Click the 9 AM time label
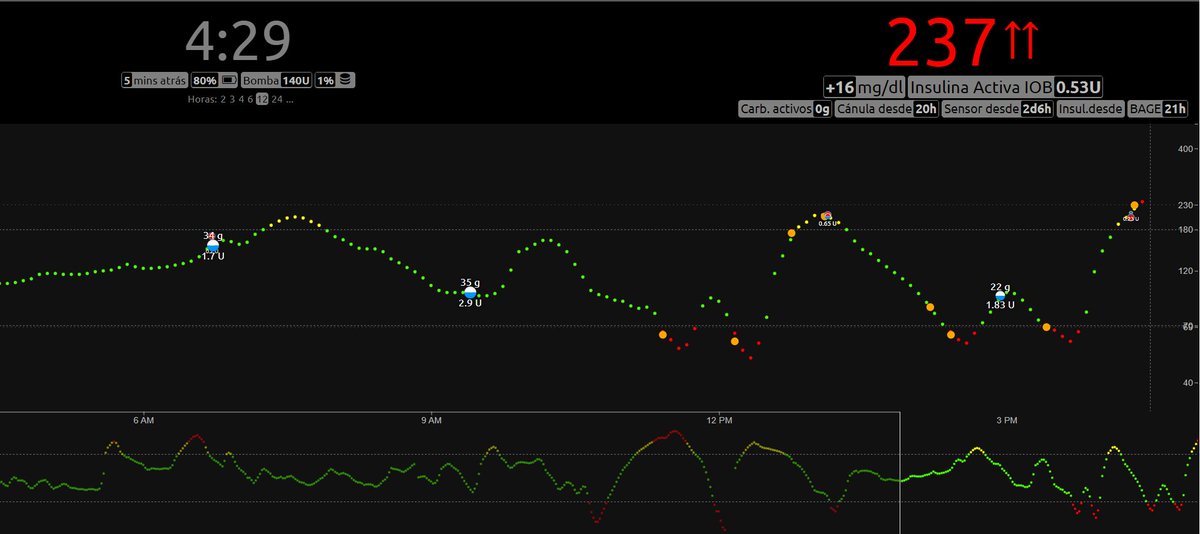Image resolution: width=1200 pixels, height=534 pixels. pos(431,420)
